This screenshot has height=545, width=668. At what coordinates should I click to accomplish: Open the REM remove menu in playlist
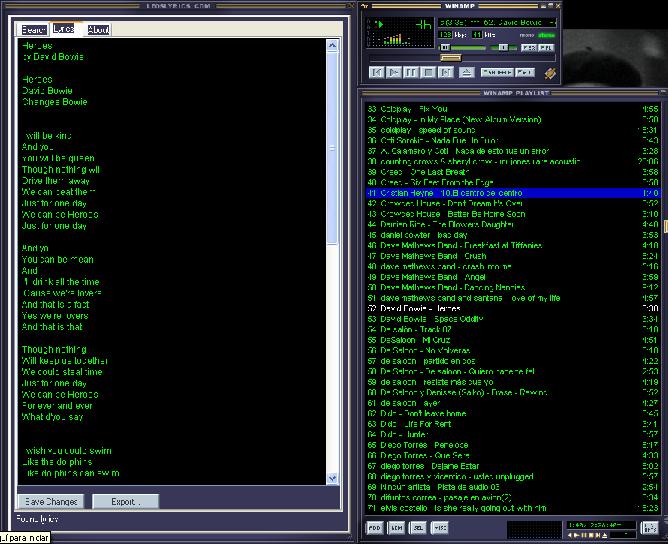pyautogui.click(x=396, y=528)
